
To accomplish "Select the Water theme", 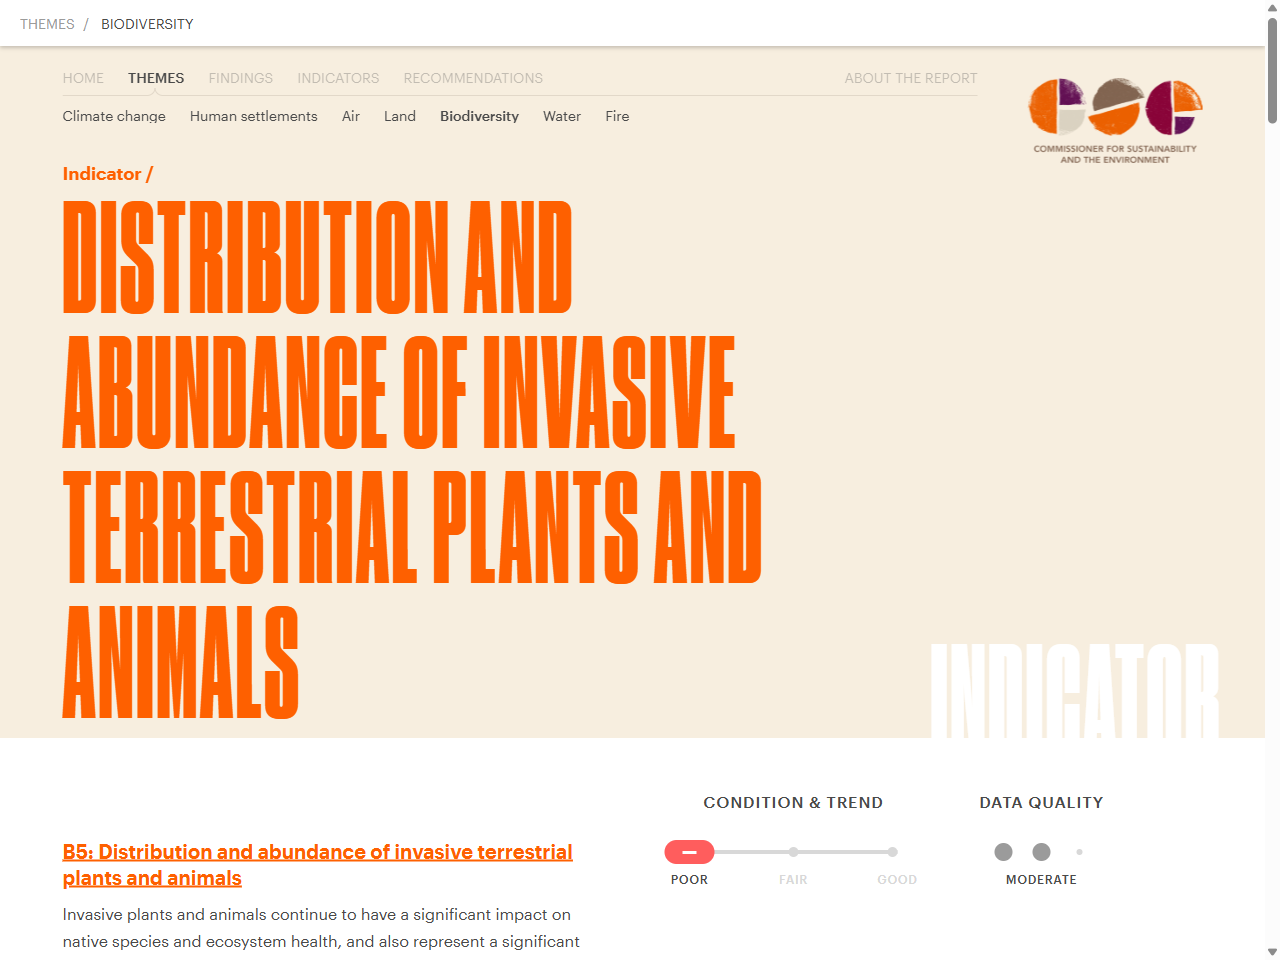I will [562, 116].
